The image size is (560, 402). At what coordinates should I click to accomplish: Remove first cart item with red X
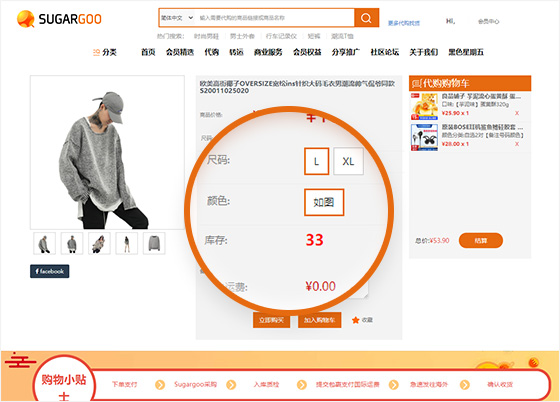[517, 113]
